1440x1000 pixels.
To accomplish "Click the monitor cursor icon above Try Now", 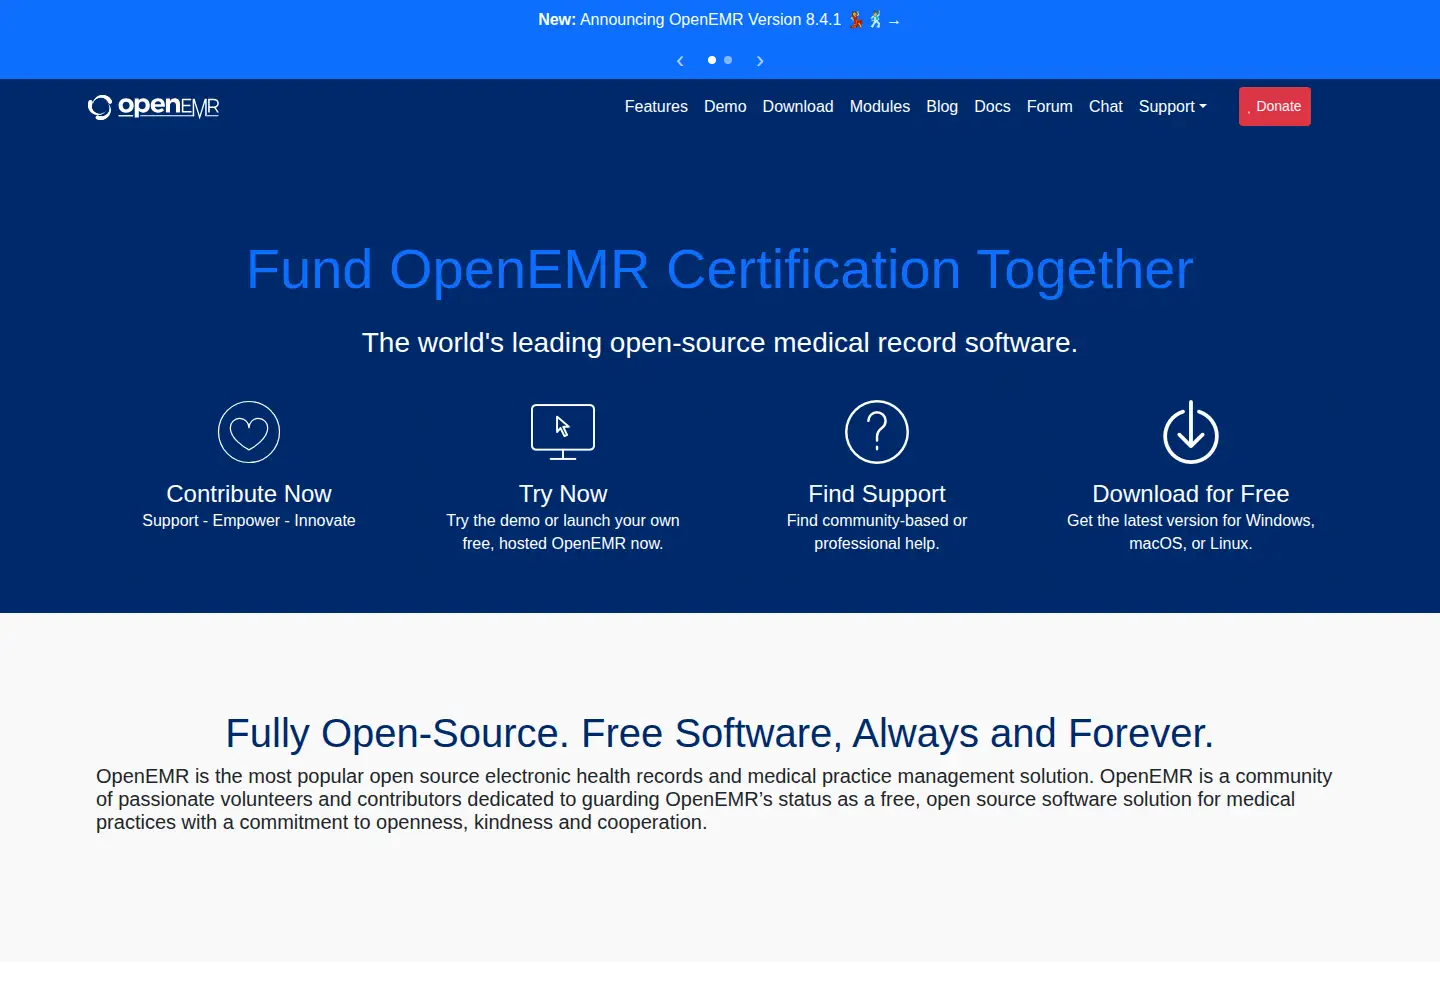I will pyautogui.click(x=563, y=432).
